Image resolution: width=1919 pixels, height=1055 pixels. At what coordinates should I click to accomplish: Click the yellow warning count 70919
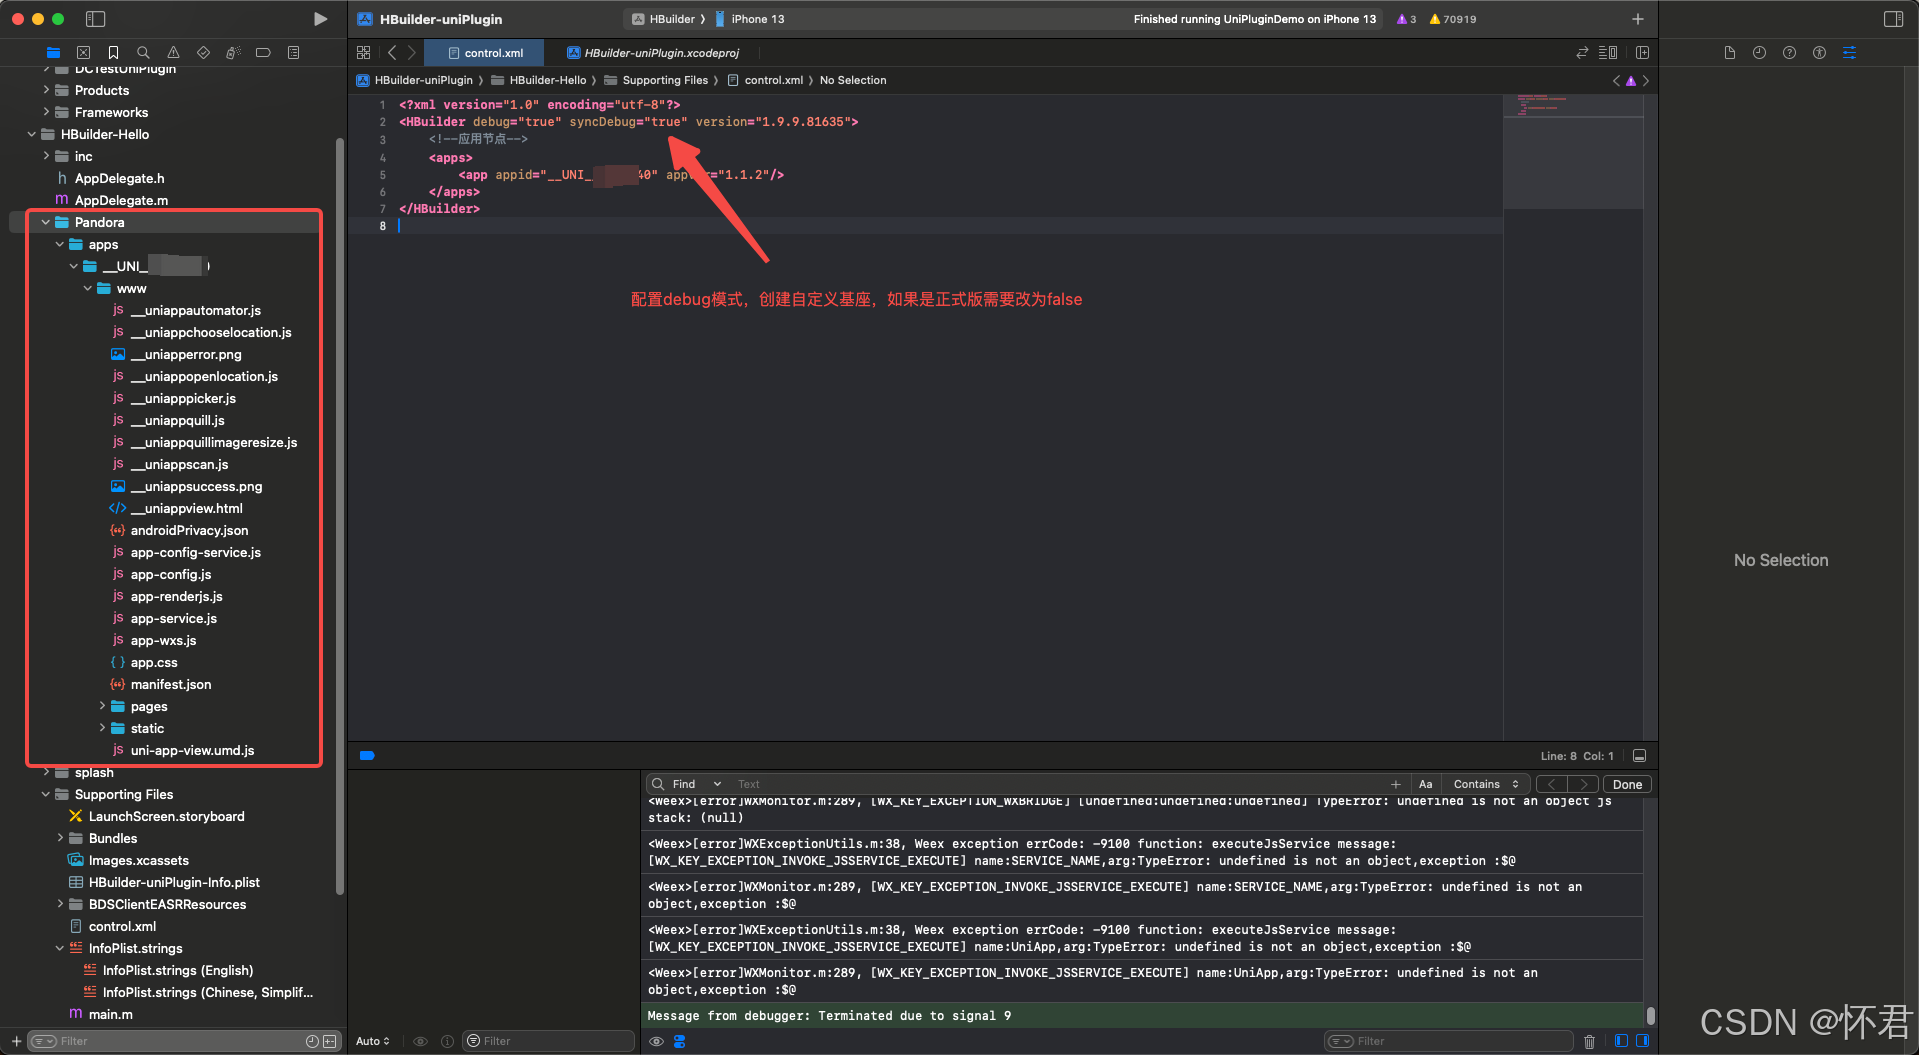point(1453,19)
